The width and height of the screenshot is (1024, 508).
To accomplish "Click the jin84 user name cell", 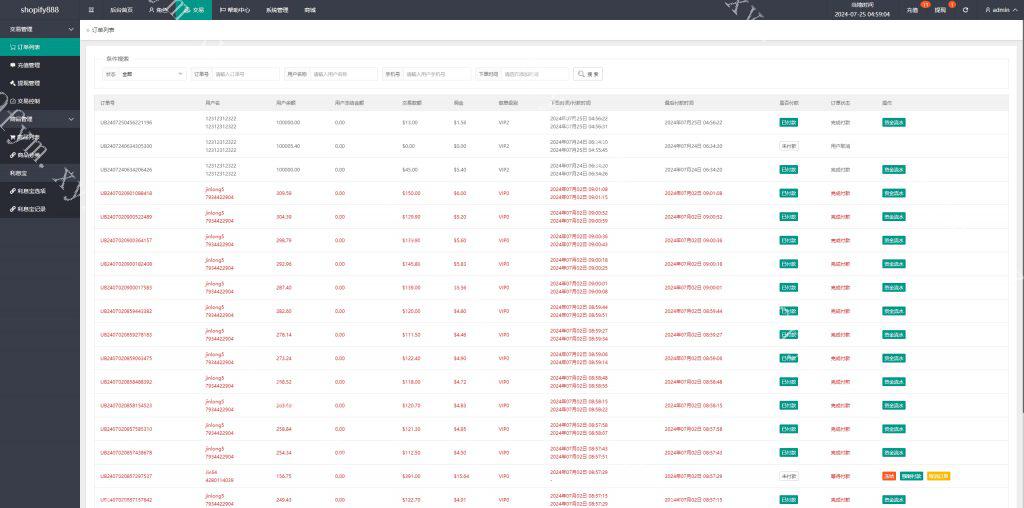I will (210, 472).
